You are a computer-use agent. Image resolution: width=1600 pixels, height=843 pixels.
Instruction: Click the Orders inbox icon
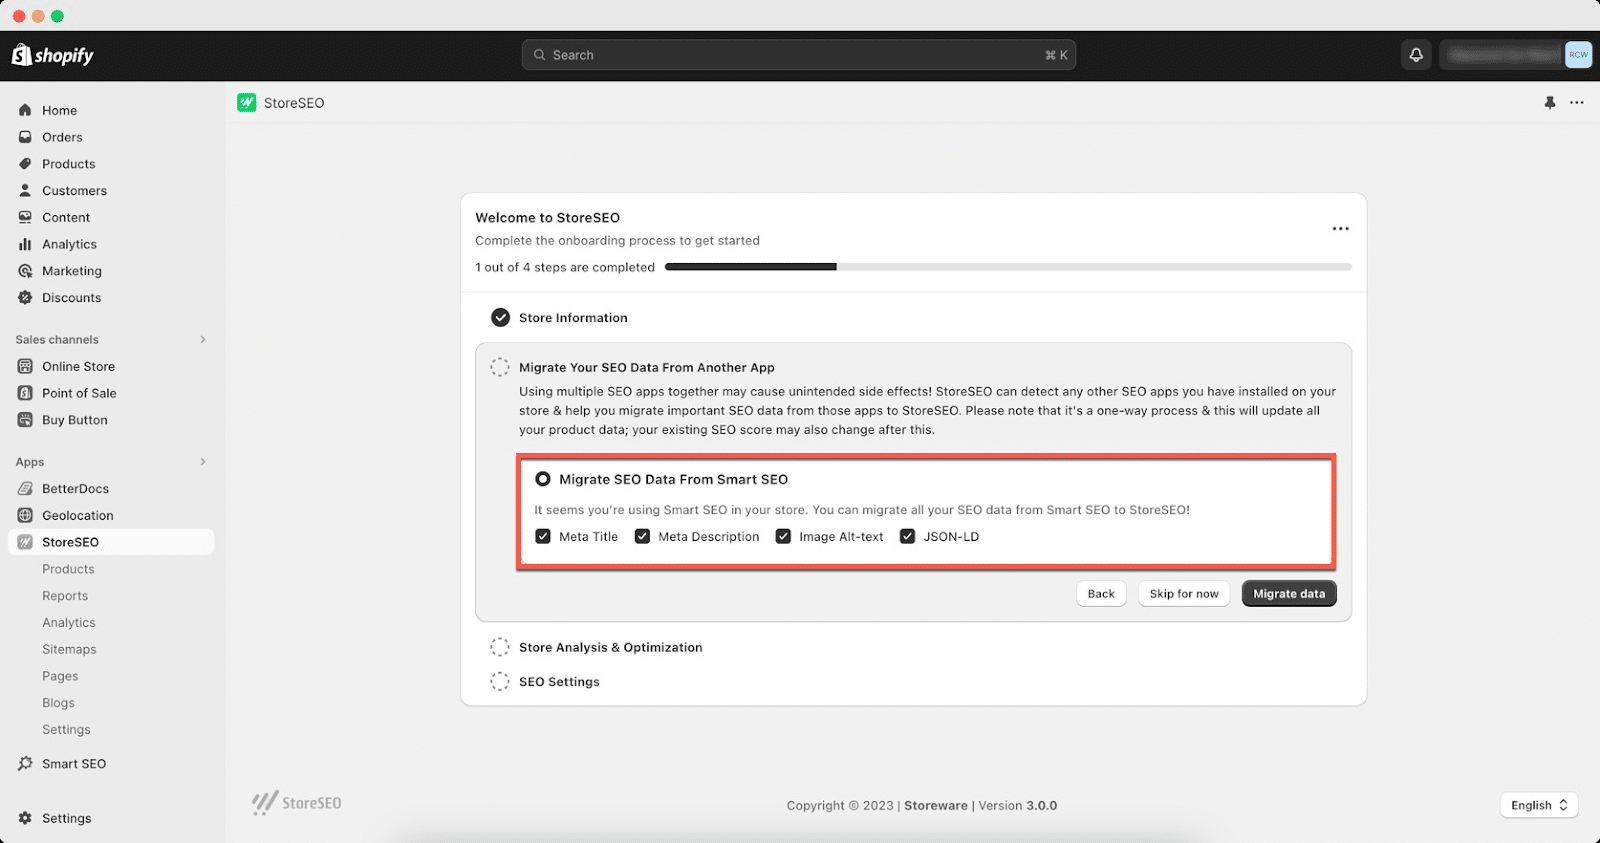tap(25, 137)
